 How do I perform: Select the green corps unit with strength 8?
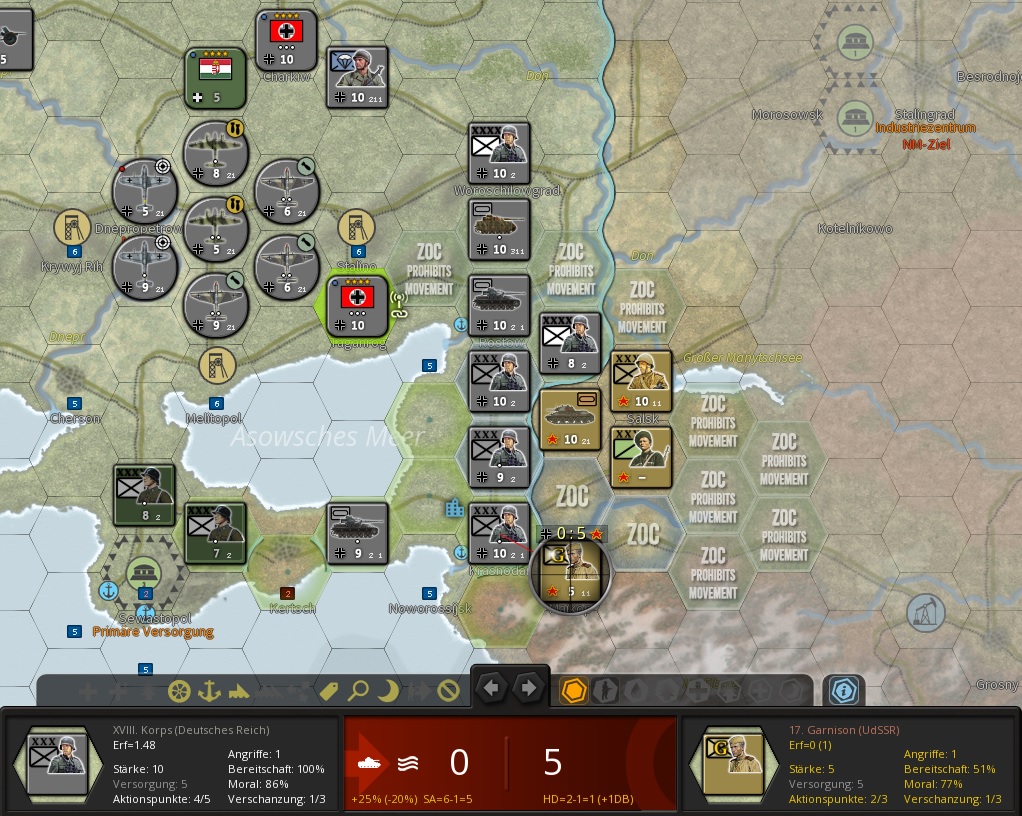(144, 496)
